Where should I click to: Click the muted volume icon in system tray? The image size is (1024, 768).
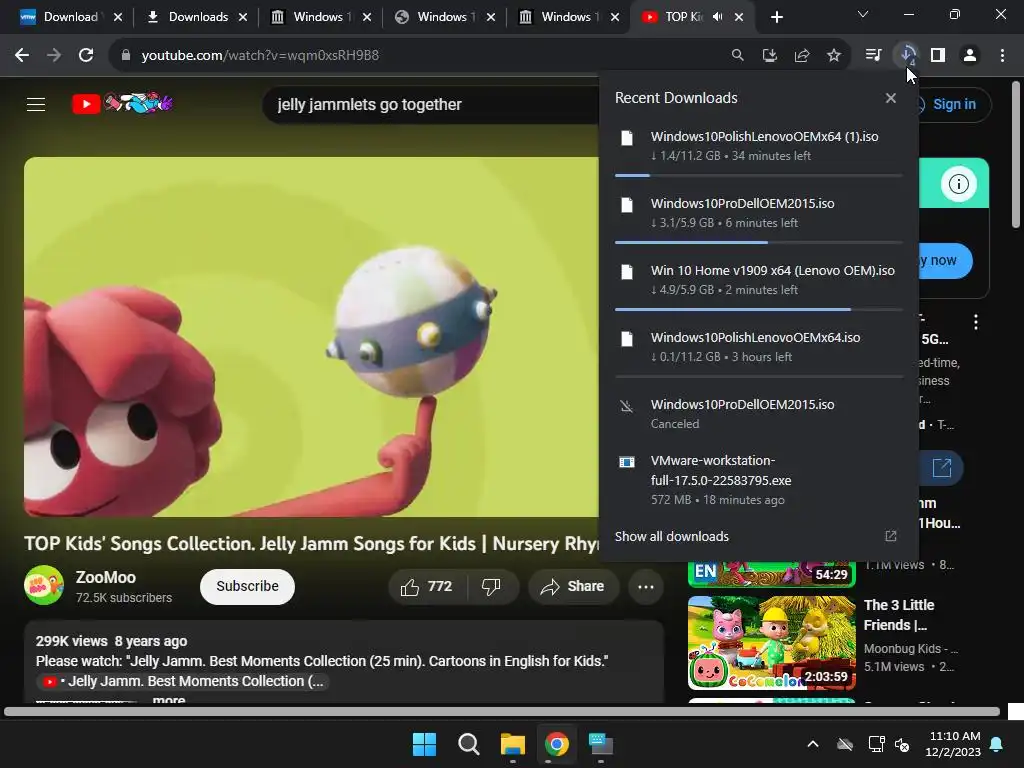(903, 744)
